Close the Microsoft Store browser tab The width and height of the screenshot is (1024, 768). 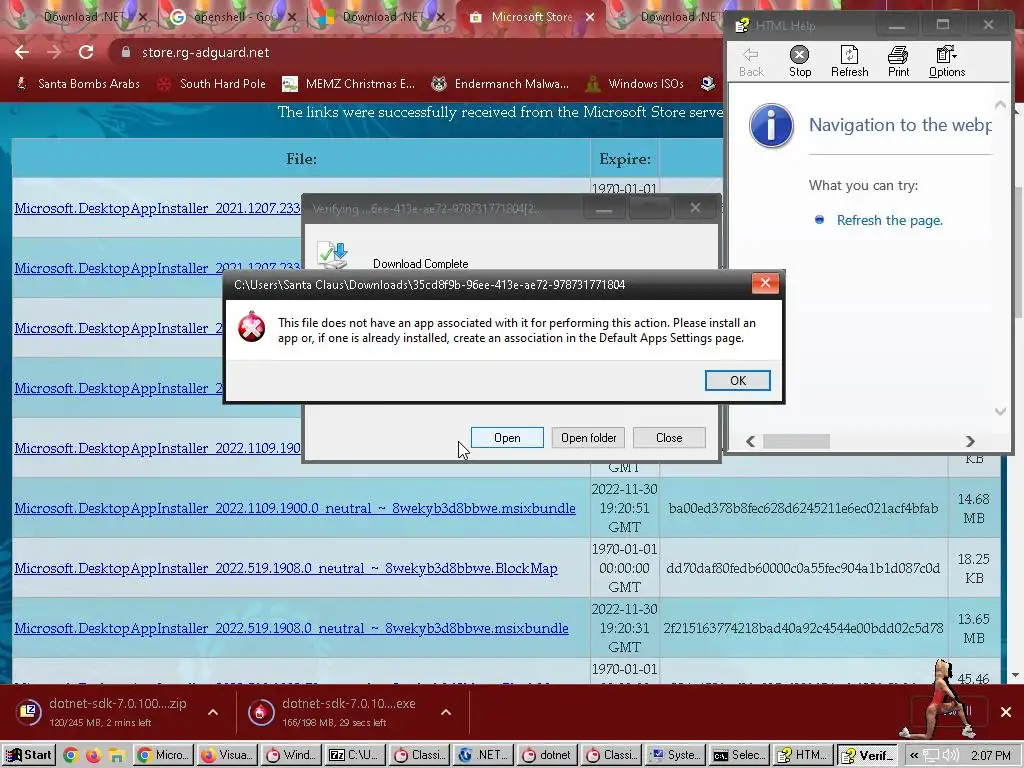(x=590, y=17)
